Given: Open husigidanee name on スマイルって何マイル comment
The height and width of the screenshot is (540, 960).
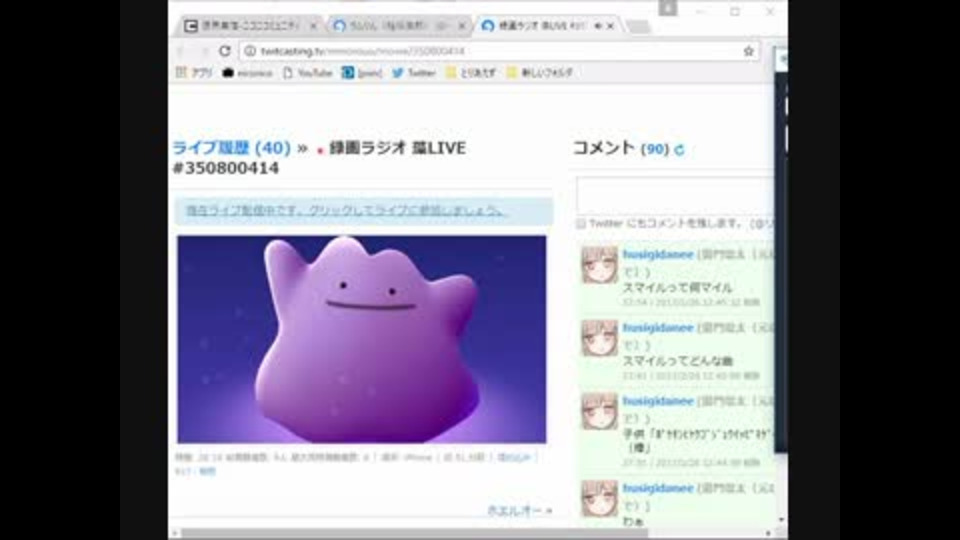Looking at the screenshot, I should click(658, 254).
